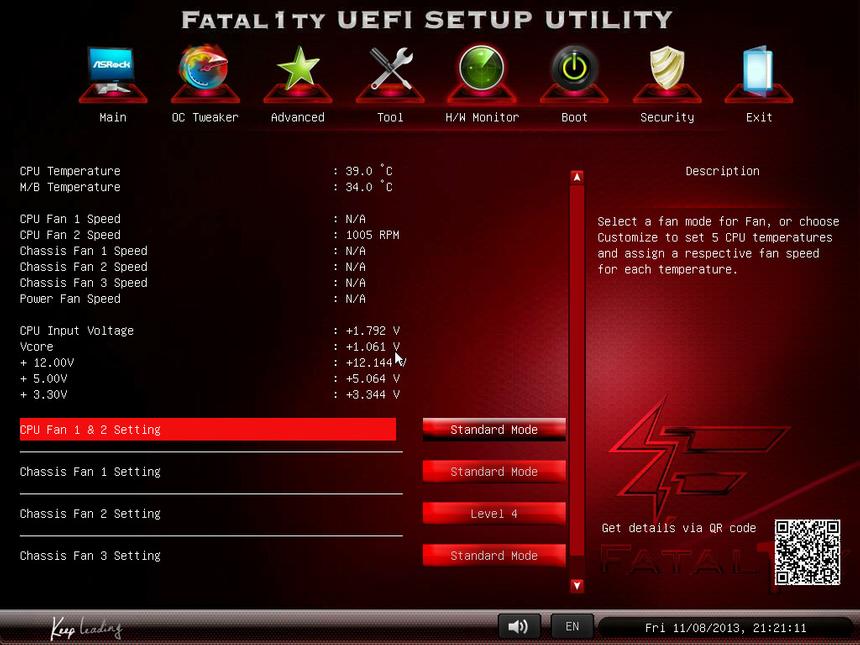
Task: Mute sound with the speaker icon
Action: coord(518,627)
